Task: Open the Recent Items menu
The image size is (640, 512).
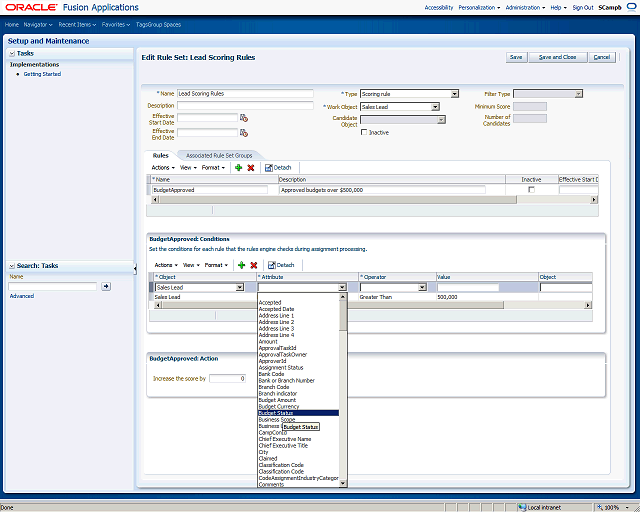Action: 77,24
